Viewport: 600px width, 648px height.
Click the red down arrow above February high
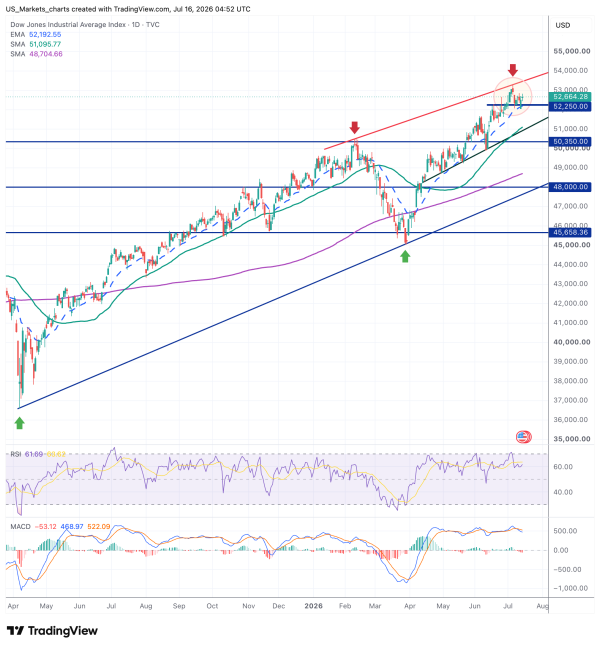point(355,127)
